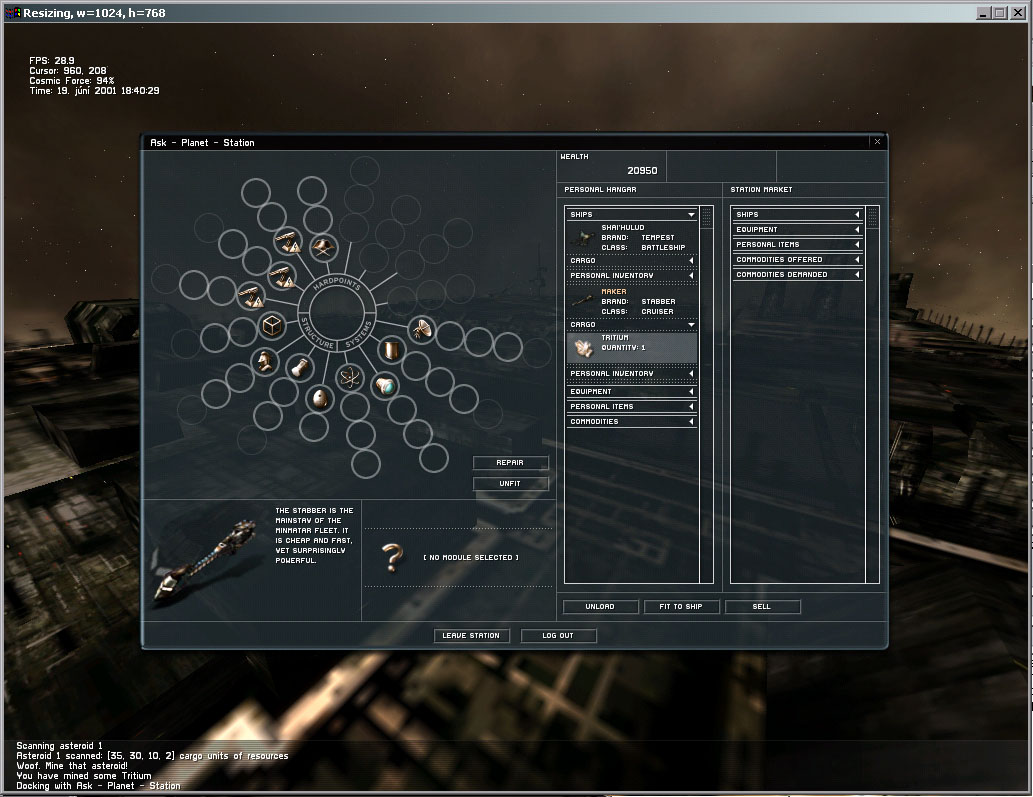Click the Station Market scrollbar handle
1033x797 pixels.
tap(872, 217)
